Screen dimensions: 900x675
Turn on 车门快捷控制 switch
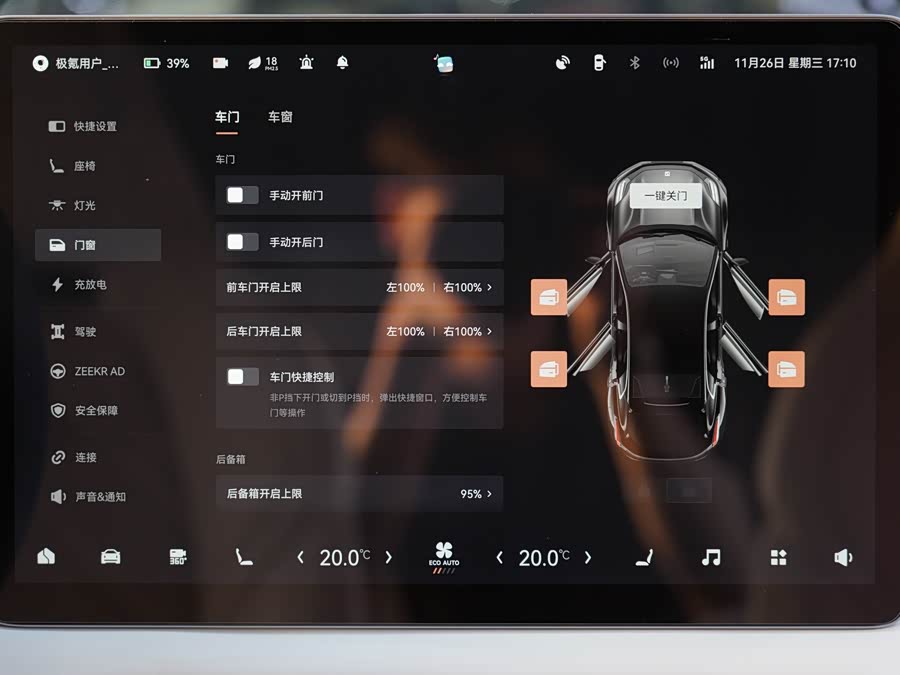pyautogui.click(x=242, y=377)
